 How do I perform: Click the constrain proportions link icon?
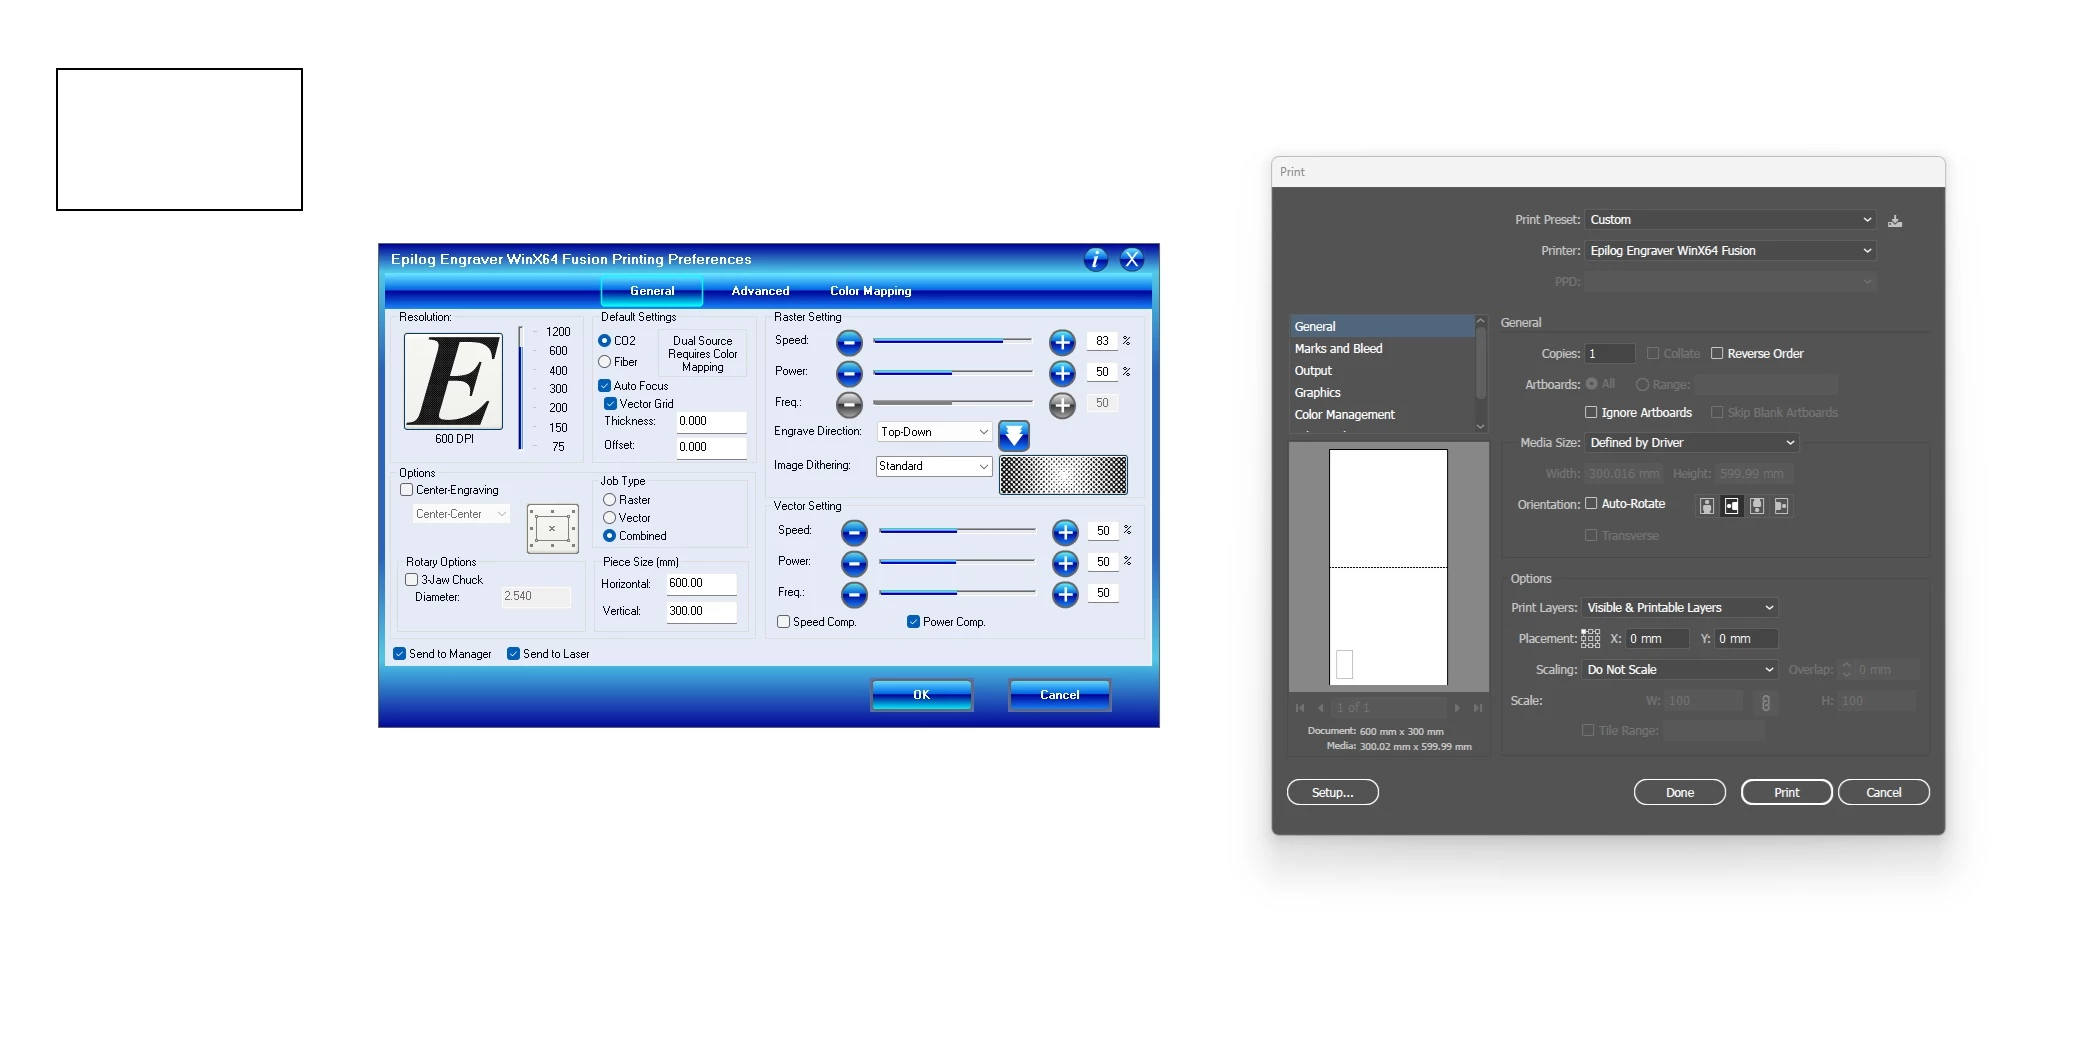click(1766, 703)
